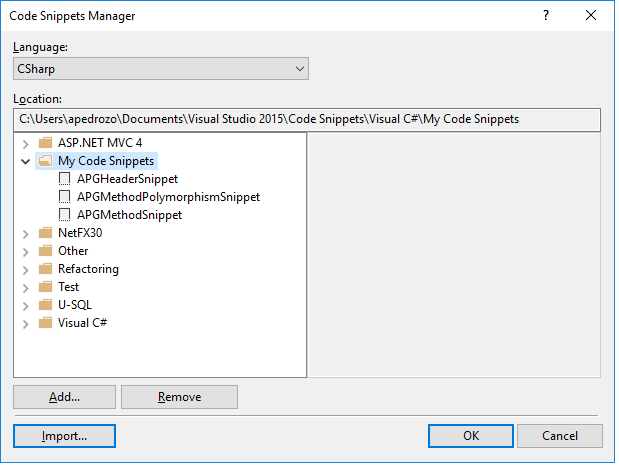Image resolution: width=619 pixels, height=466 pixels.
Task: Open the Language dropdown showing CSharp
Action: click(161, 69)
